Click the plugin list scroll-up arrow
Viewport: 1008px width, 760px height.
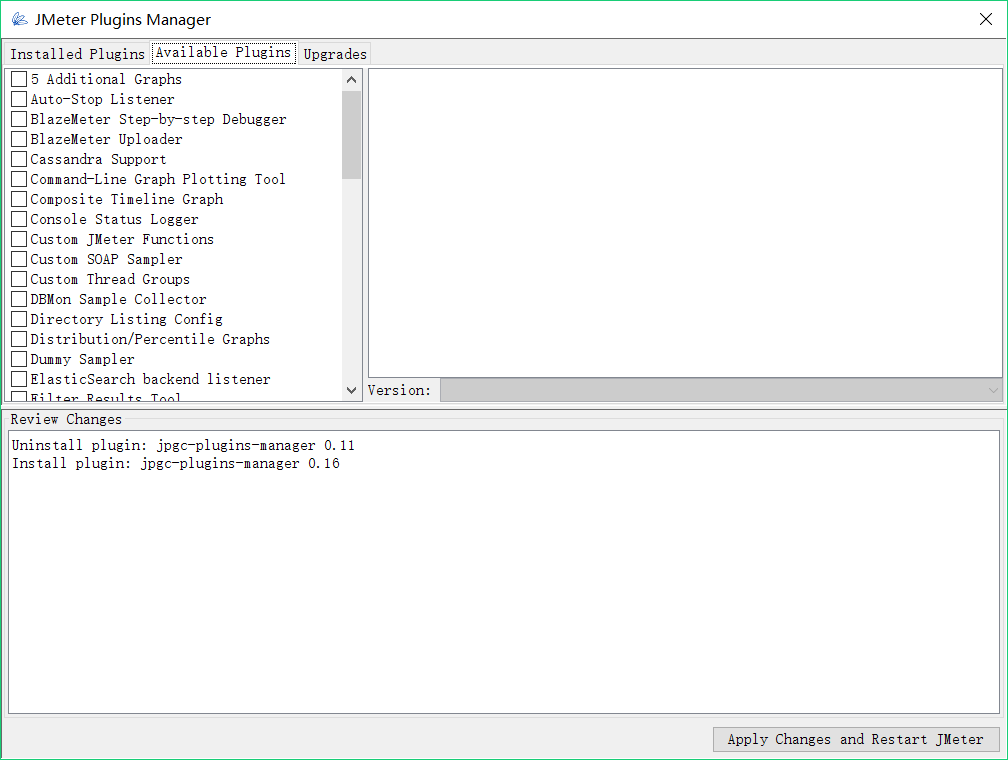351,80
